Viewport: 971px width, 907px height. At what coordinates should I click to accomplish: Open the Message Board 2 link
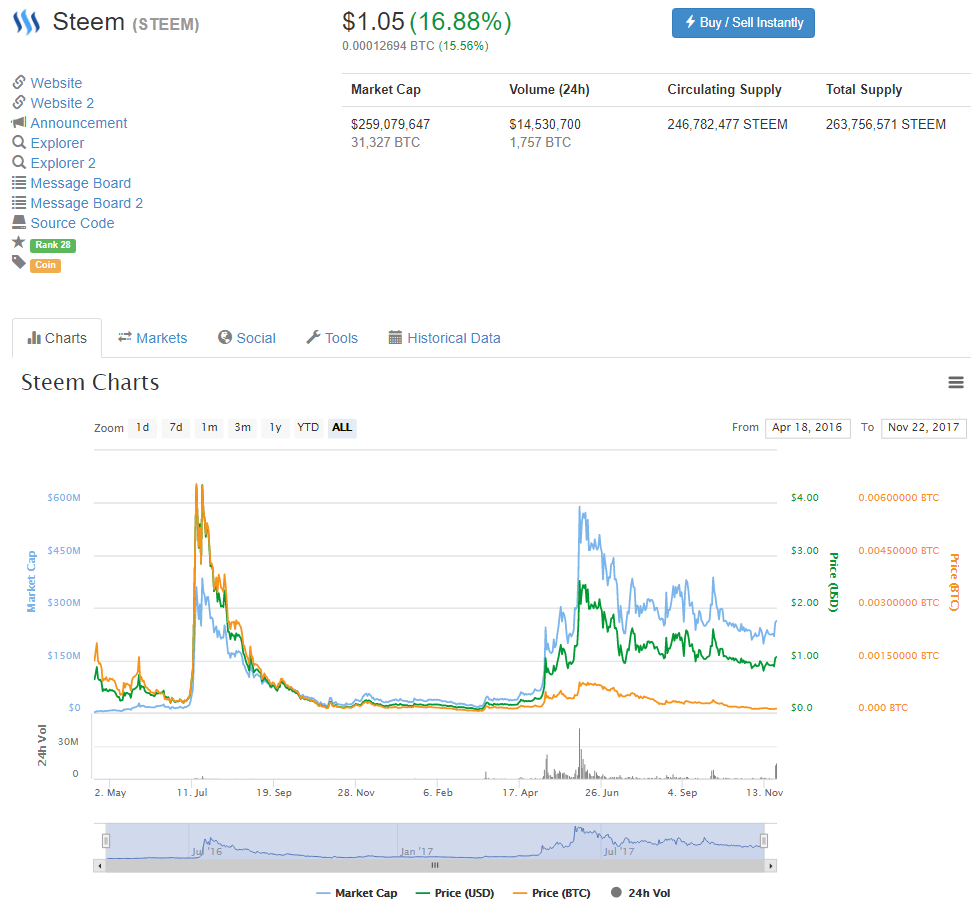tap(87, 203)
